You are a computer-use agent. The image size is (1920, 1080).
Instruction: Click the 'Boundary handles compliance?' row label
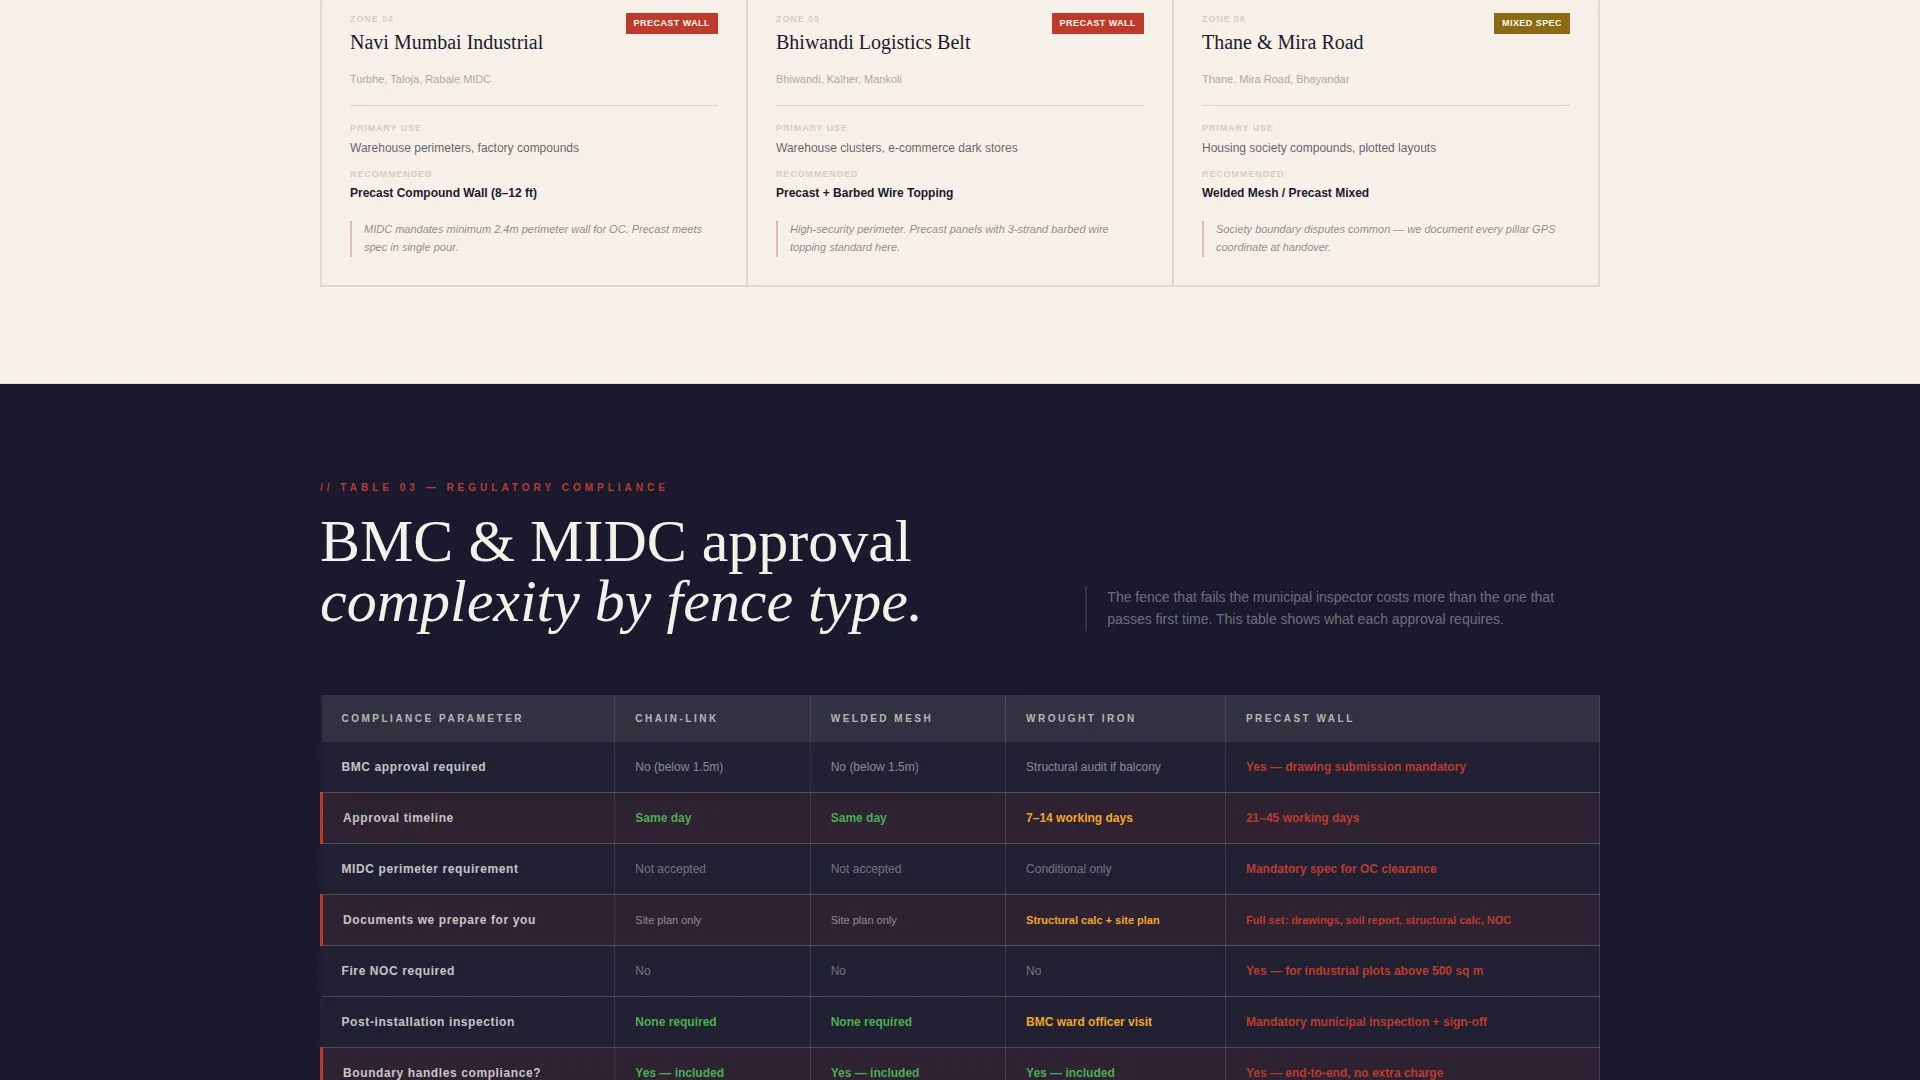(441, 1072)
